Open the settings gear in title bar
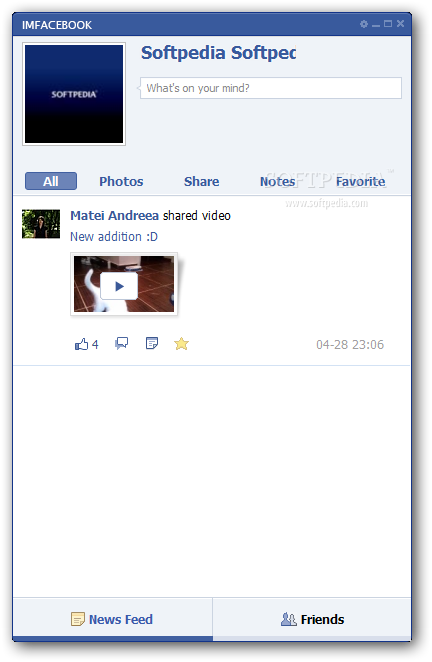This screenshot has width=432, height=662. coord(364,24)
